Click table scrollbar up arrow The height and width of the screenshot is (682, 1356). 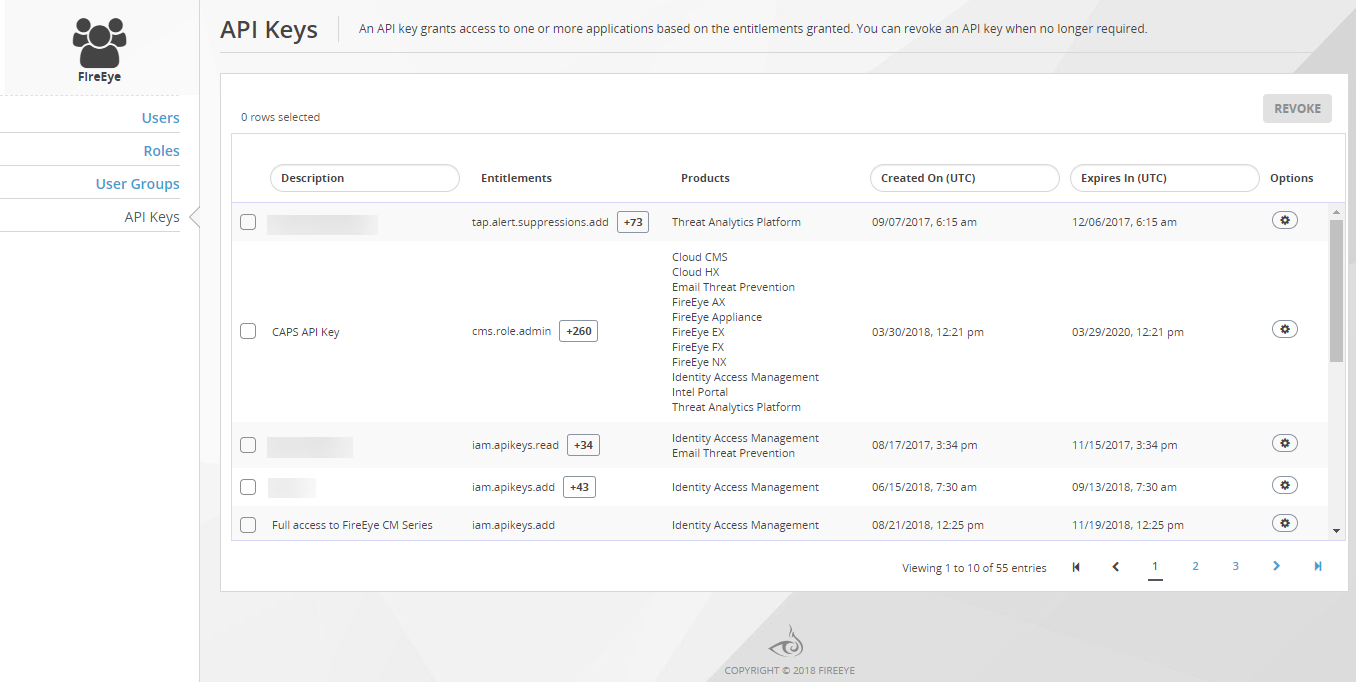tap(1336, 212)
